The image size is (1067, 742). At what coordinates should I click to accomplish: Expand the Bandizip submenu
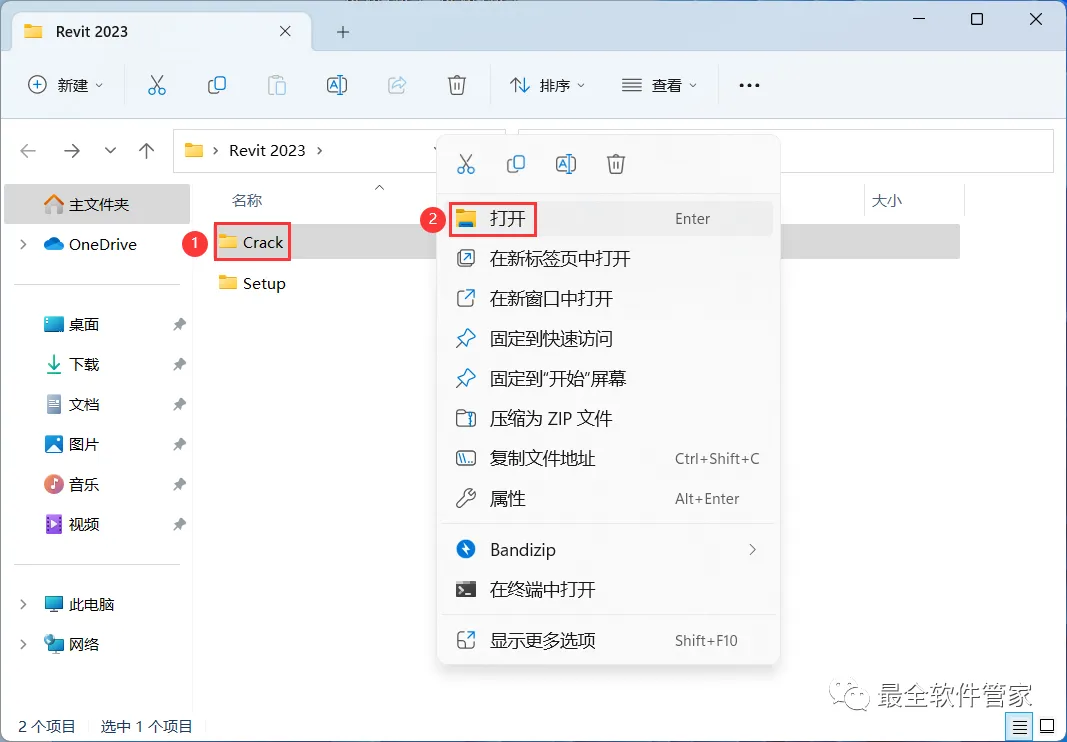click(x=608, y=549)
